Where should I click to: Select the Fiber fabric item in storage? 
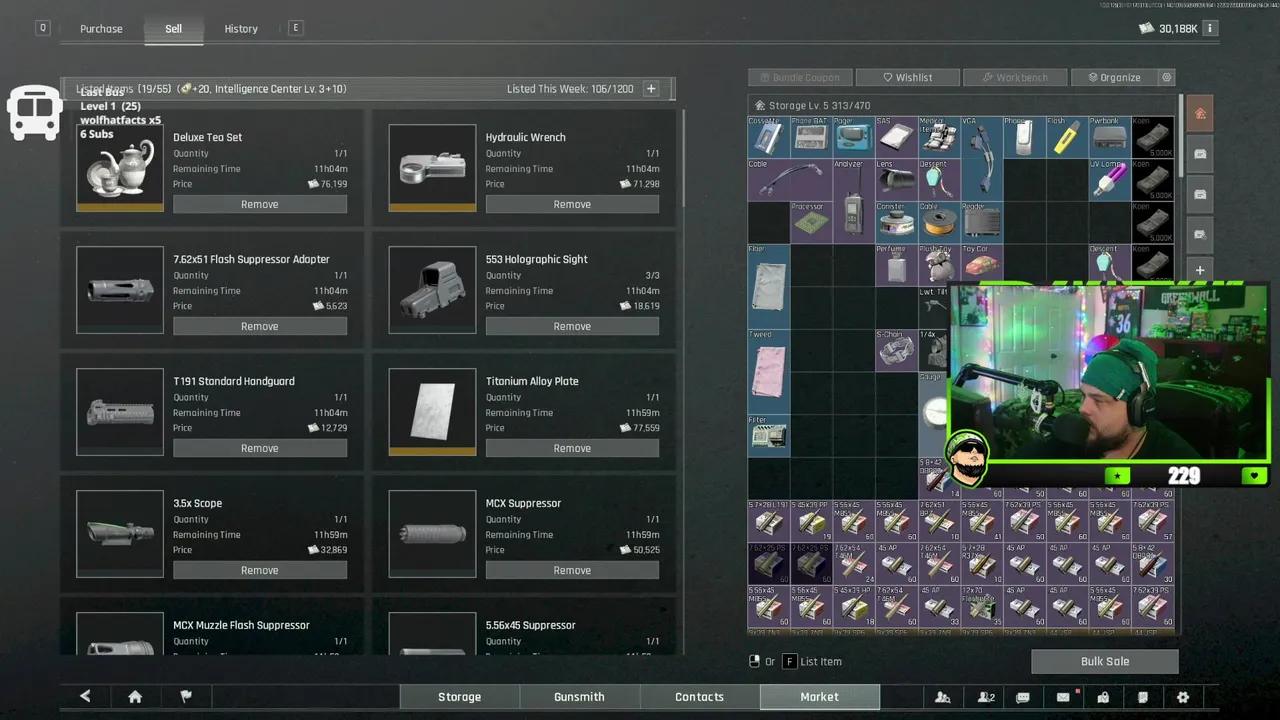tap(768, 286)
